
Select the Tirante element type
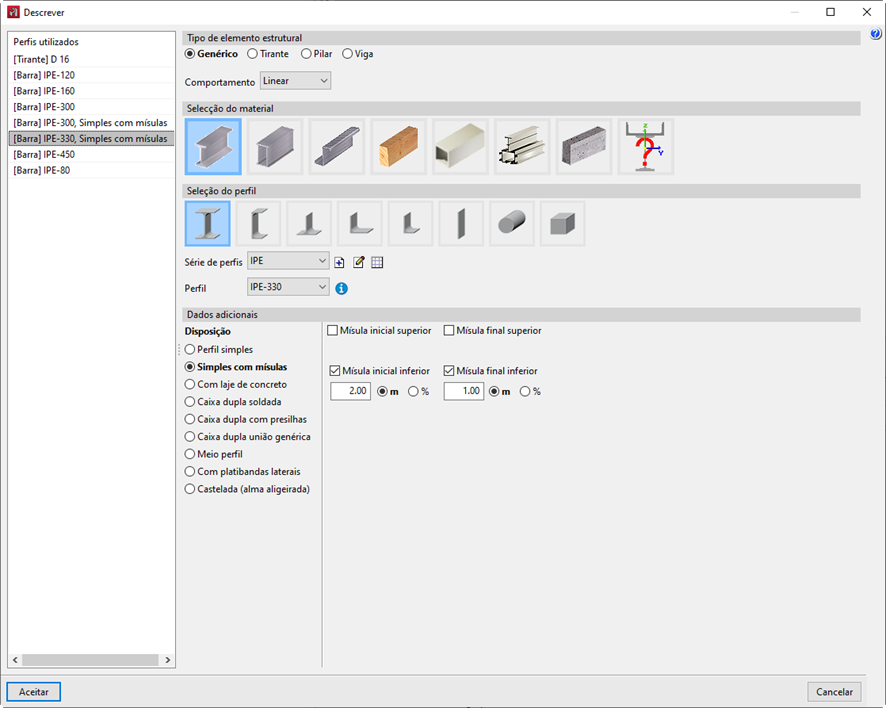(268, 54)
